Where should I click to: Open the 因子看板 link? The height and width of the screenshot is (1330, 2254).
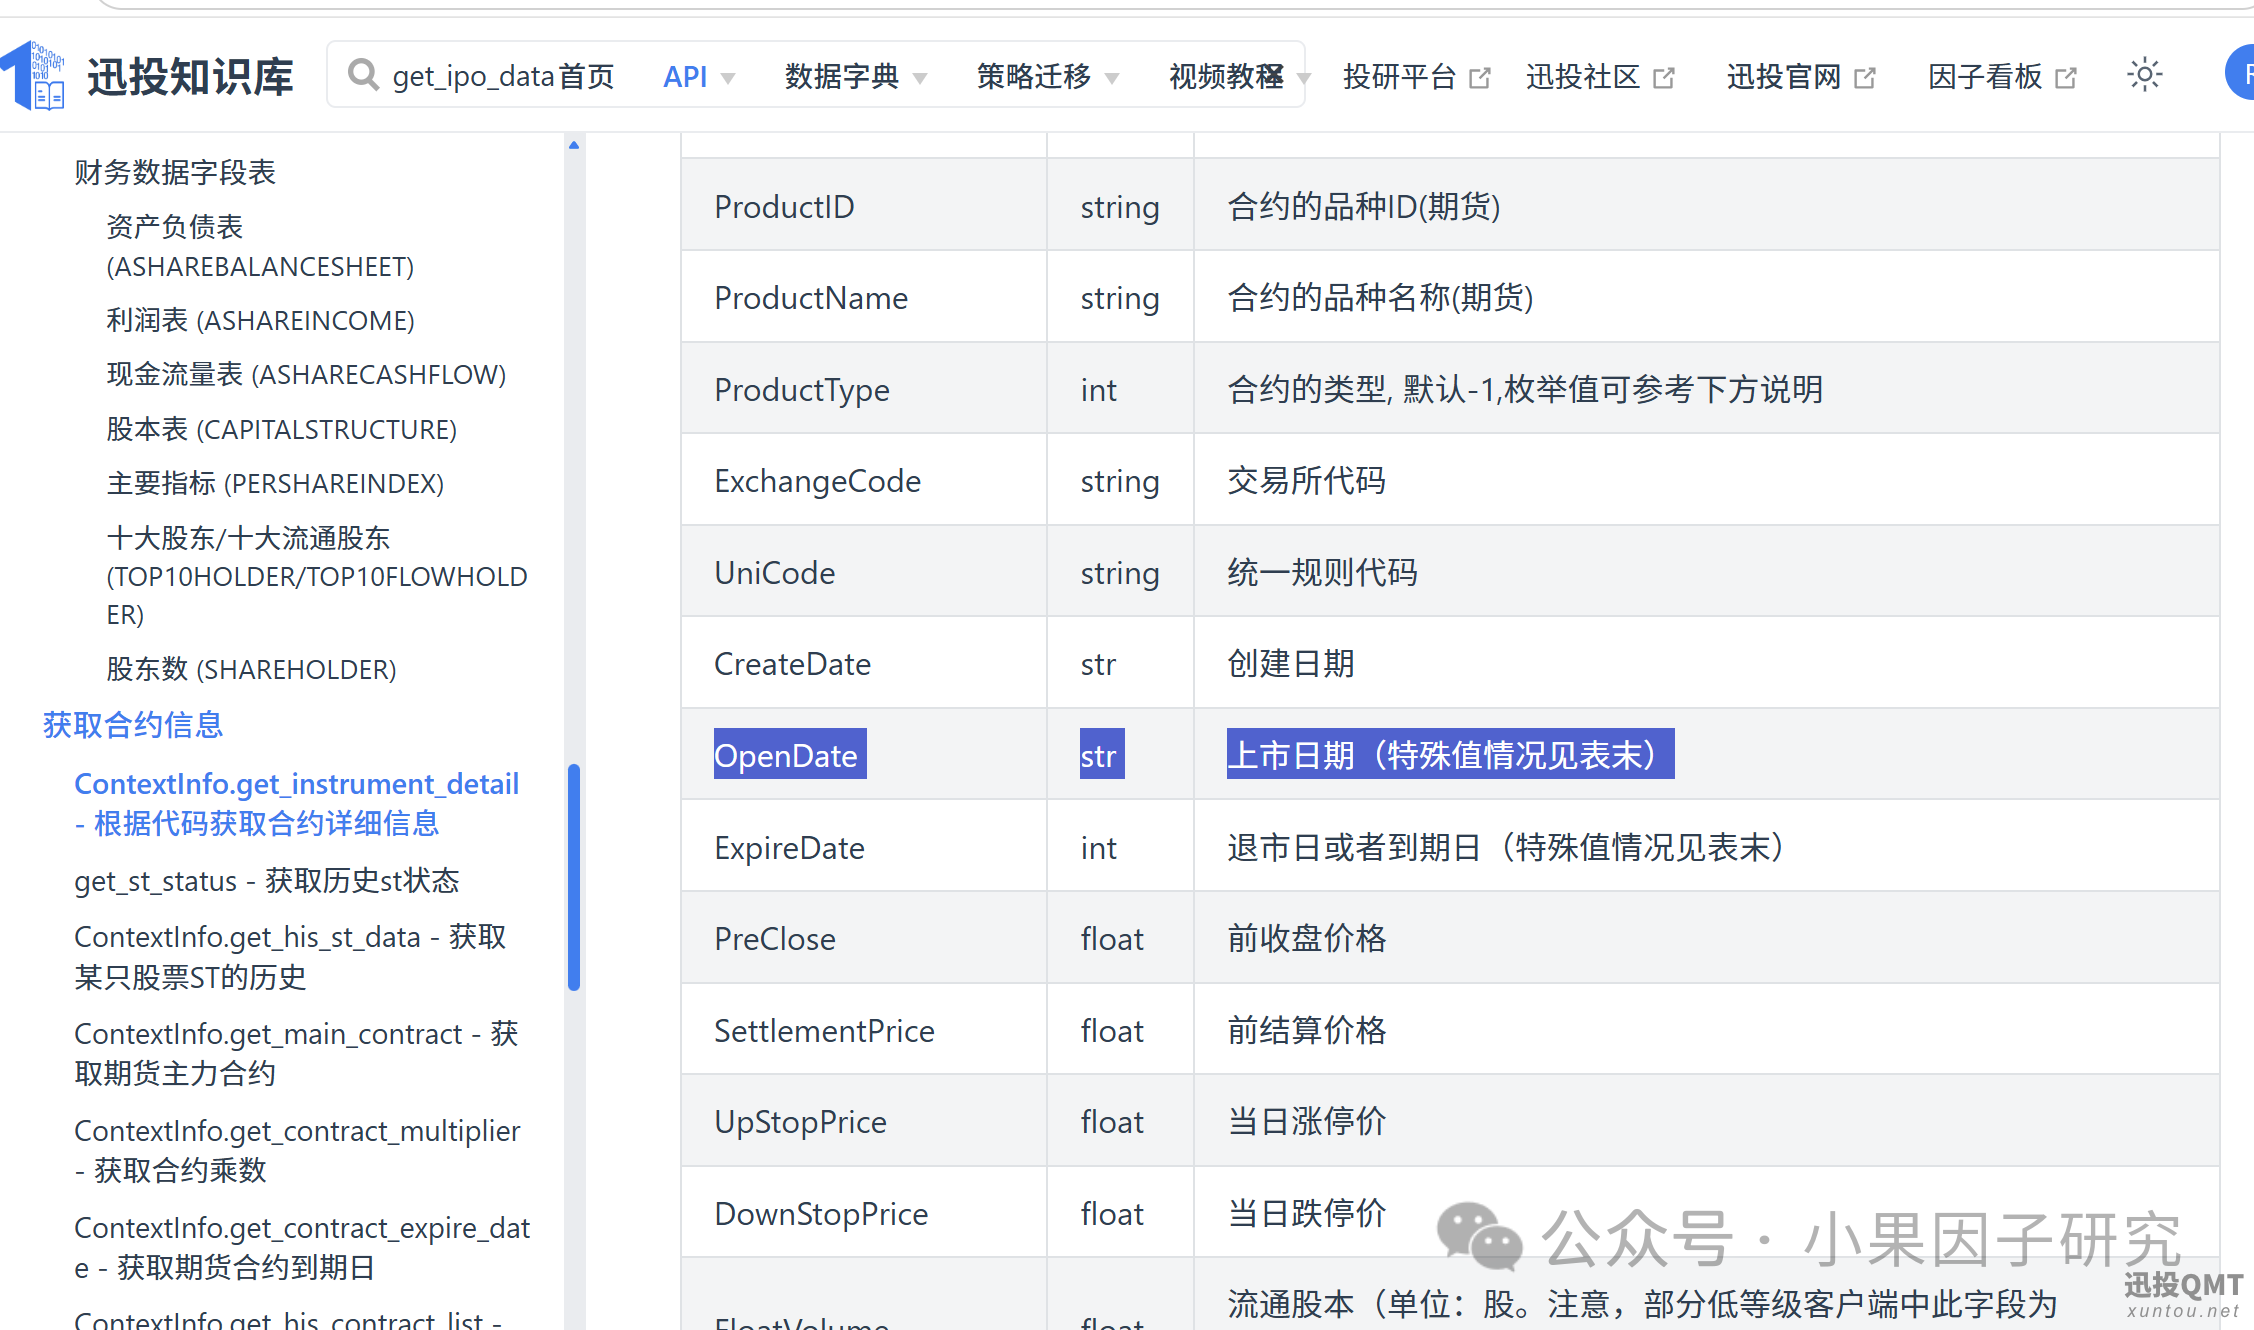[1985, 76]
